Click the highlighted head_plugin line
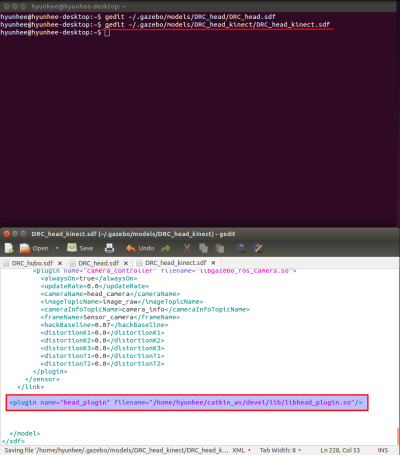The width and height of the screenshot is (400, 455). tap(187, 403)
